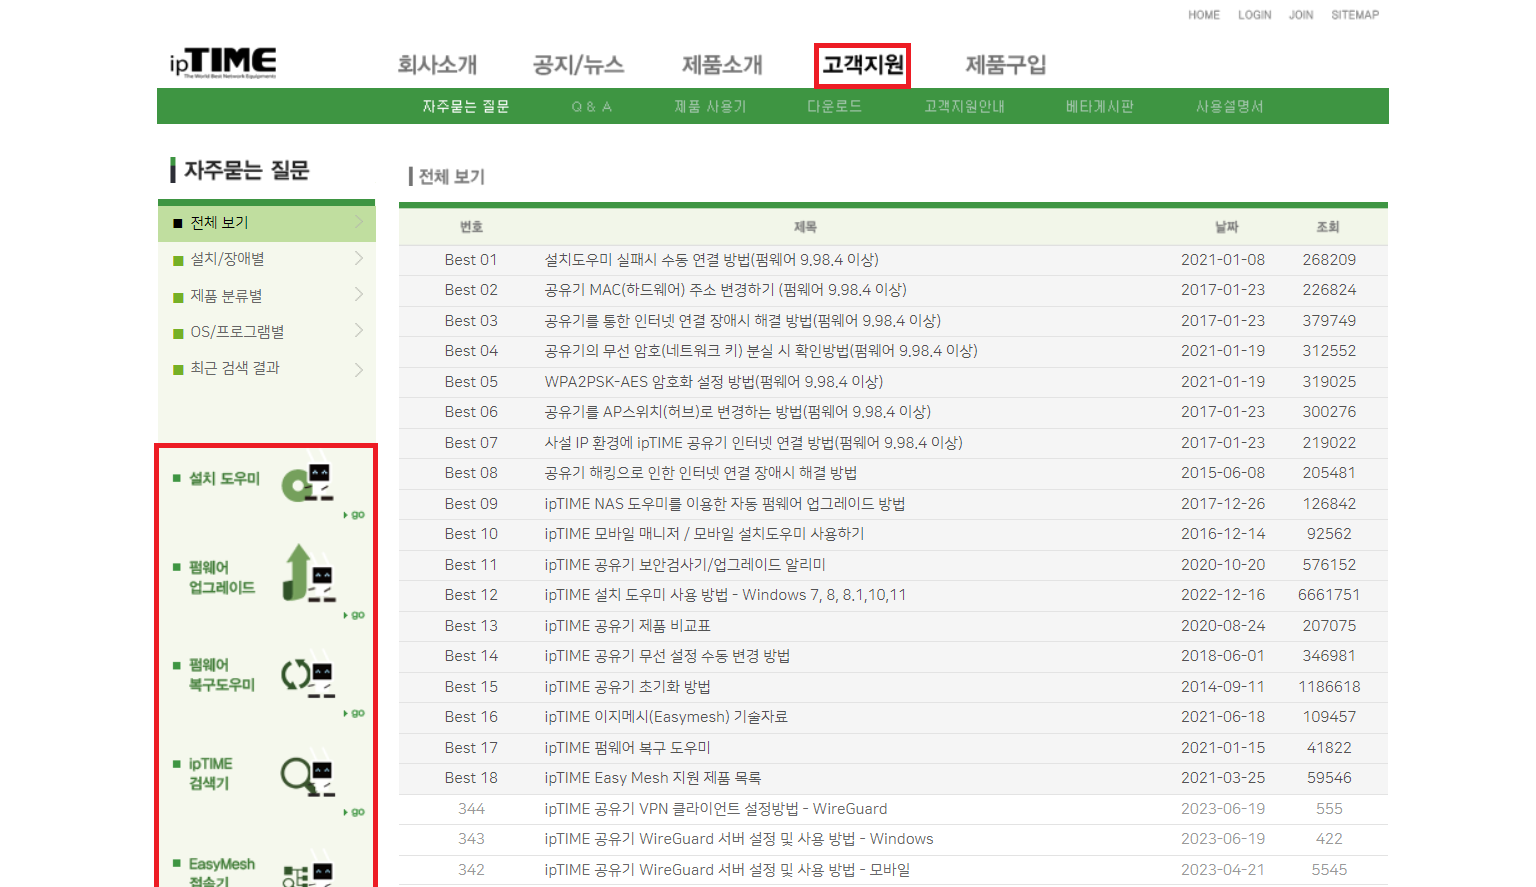
Task: Open ipTIME 설치 도우미 사용 방법 Windows article
Action: (x=725, y=595)
